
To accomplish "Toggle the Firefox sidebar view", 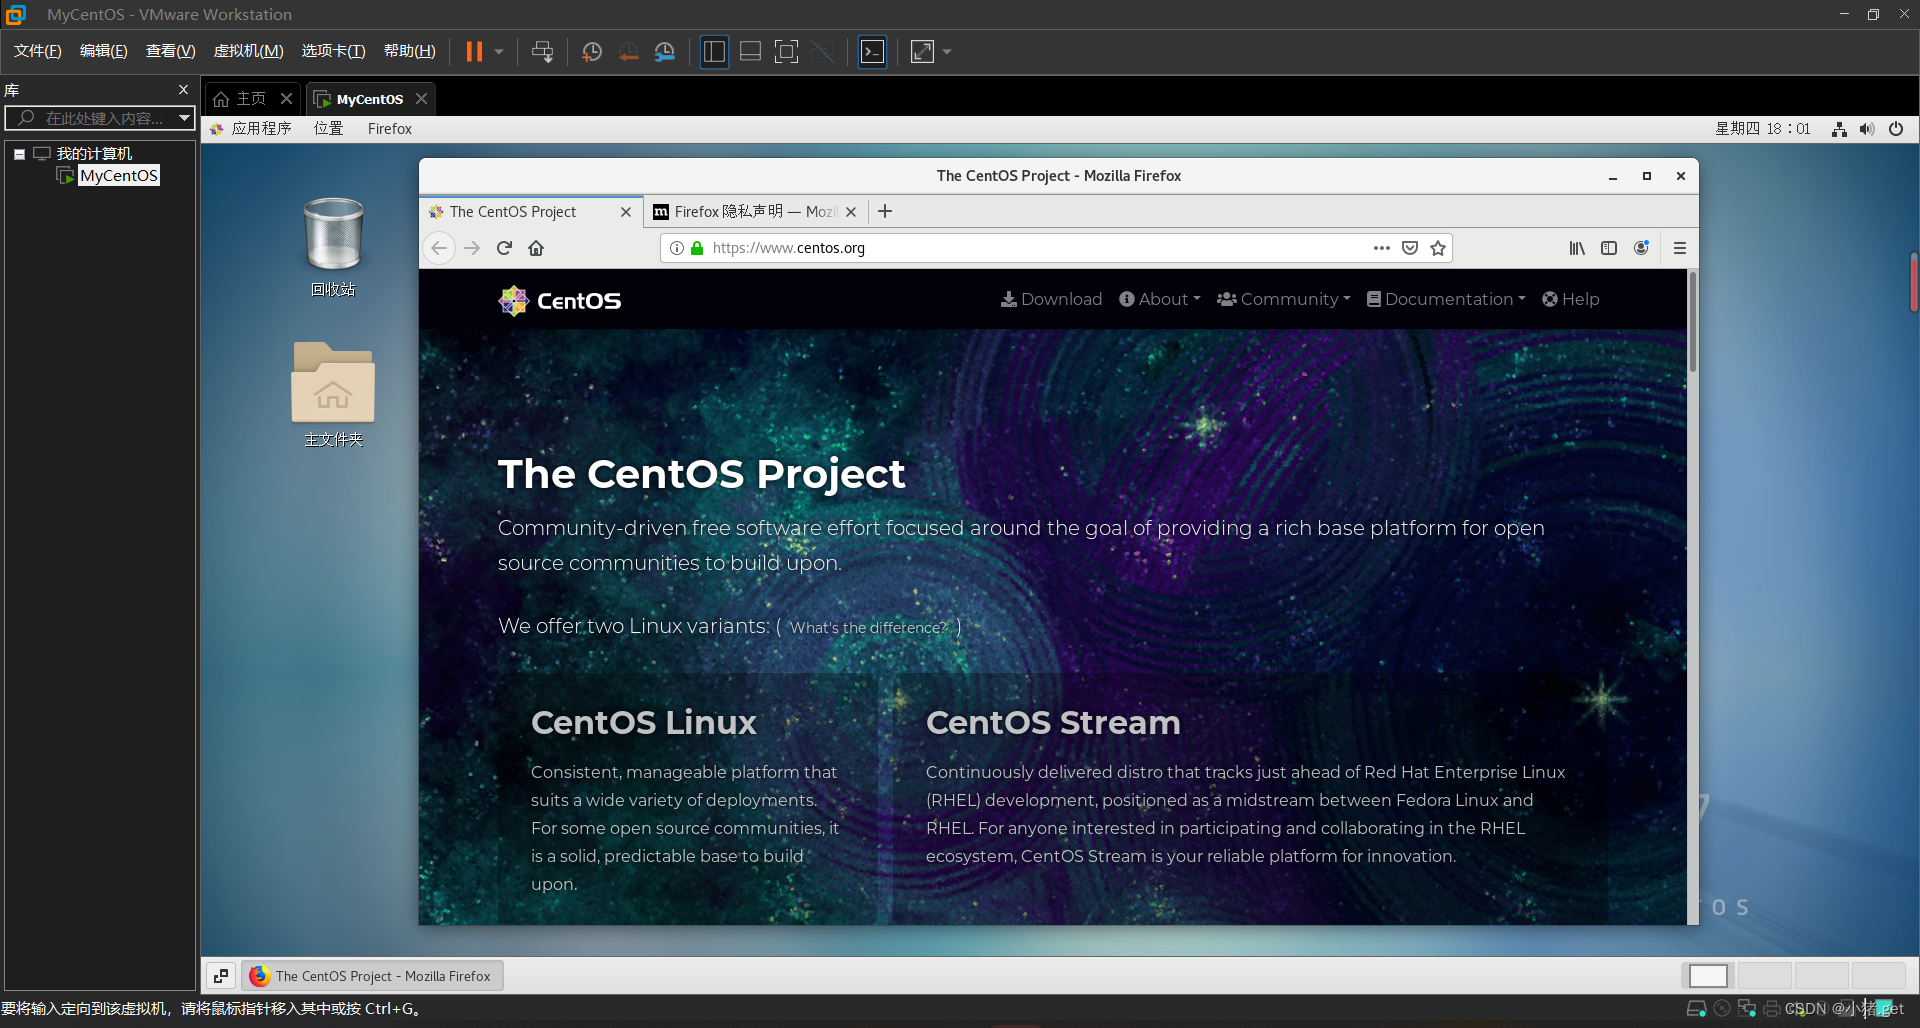I will 1609,248.
